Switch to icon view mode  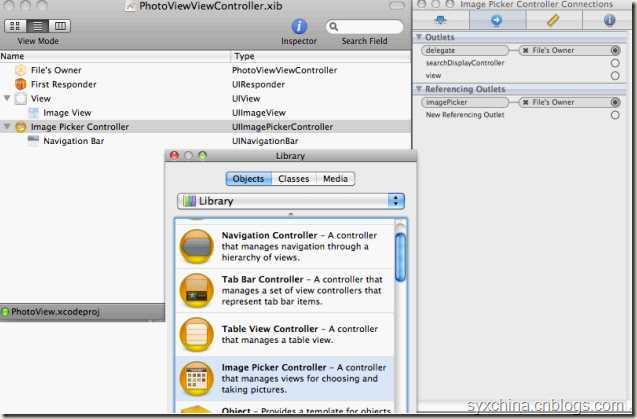tap(15, 26)
